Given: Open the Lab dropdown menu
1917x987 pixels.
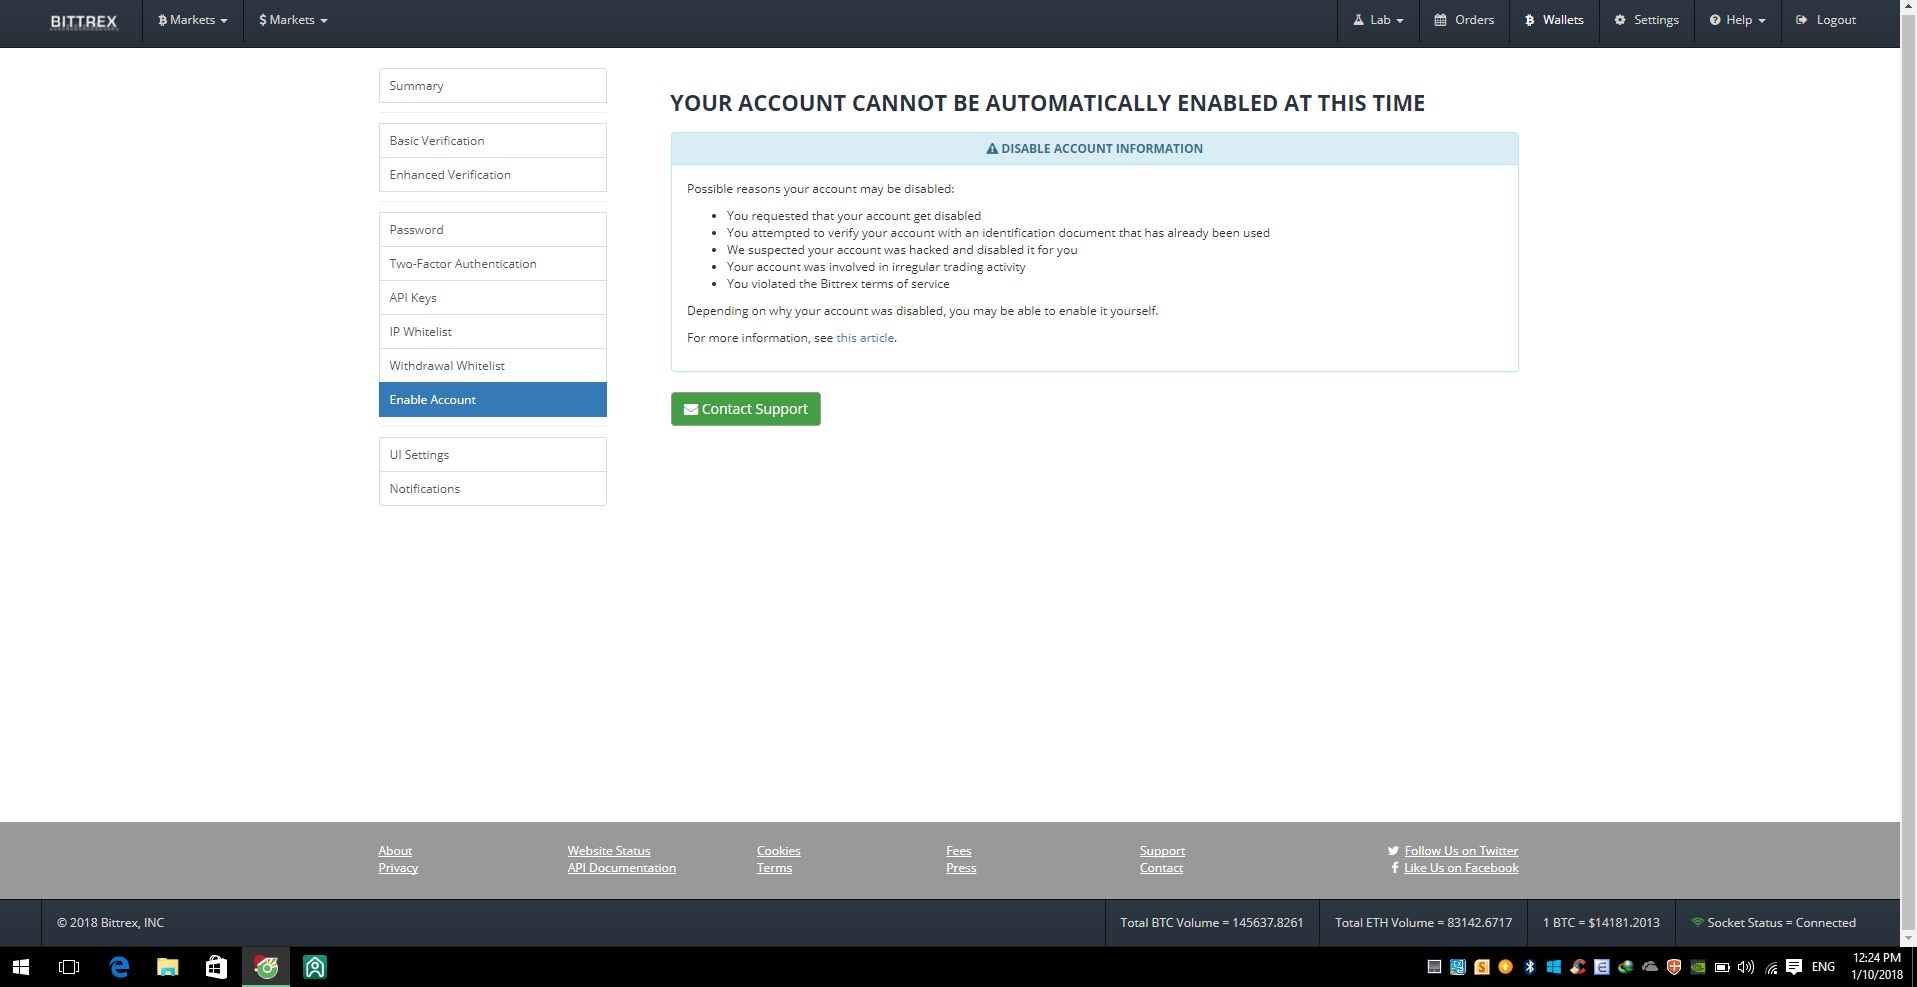Looking at the screenshot, I should point(1378,20).
